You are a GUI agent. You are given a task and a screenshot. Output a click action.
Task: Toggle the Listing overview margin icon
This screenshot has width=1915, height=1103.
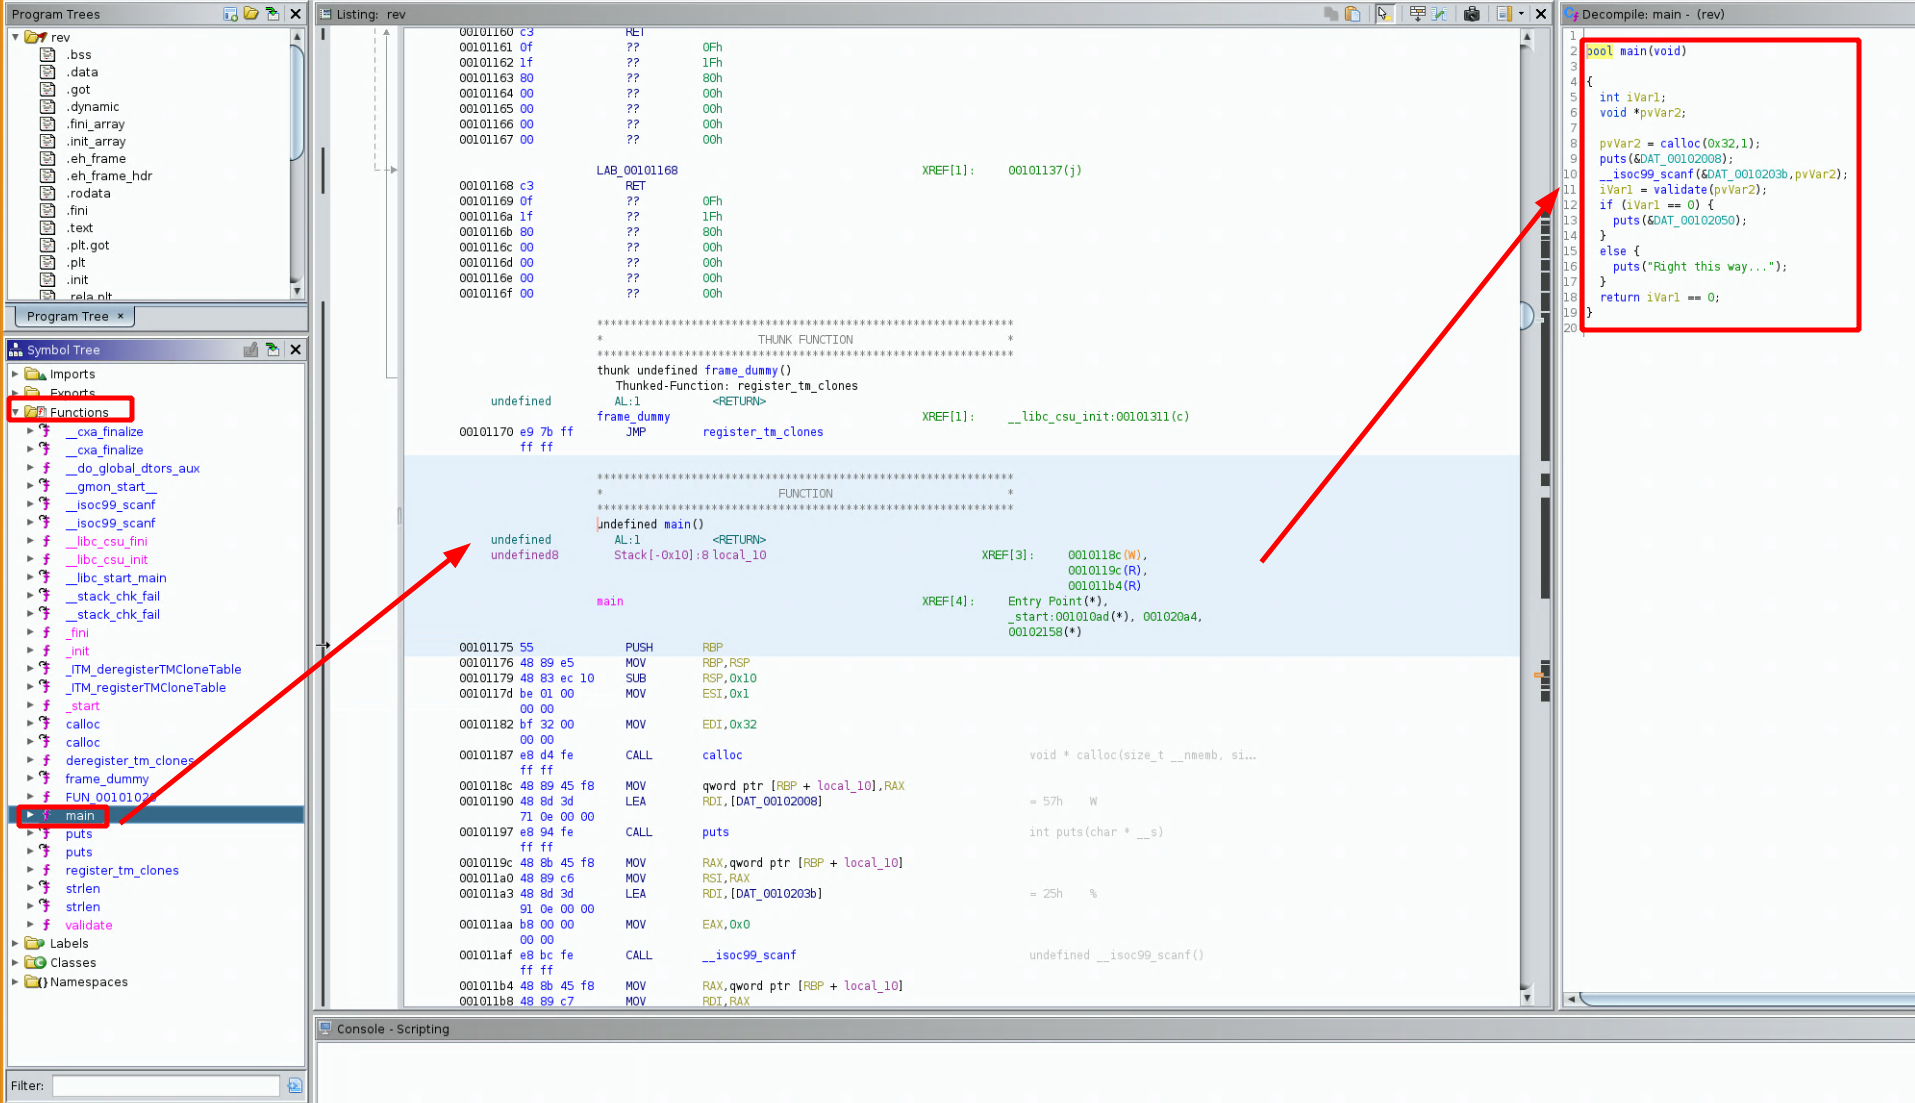(1504, 14)
